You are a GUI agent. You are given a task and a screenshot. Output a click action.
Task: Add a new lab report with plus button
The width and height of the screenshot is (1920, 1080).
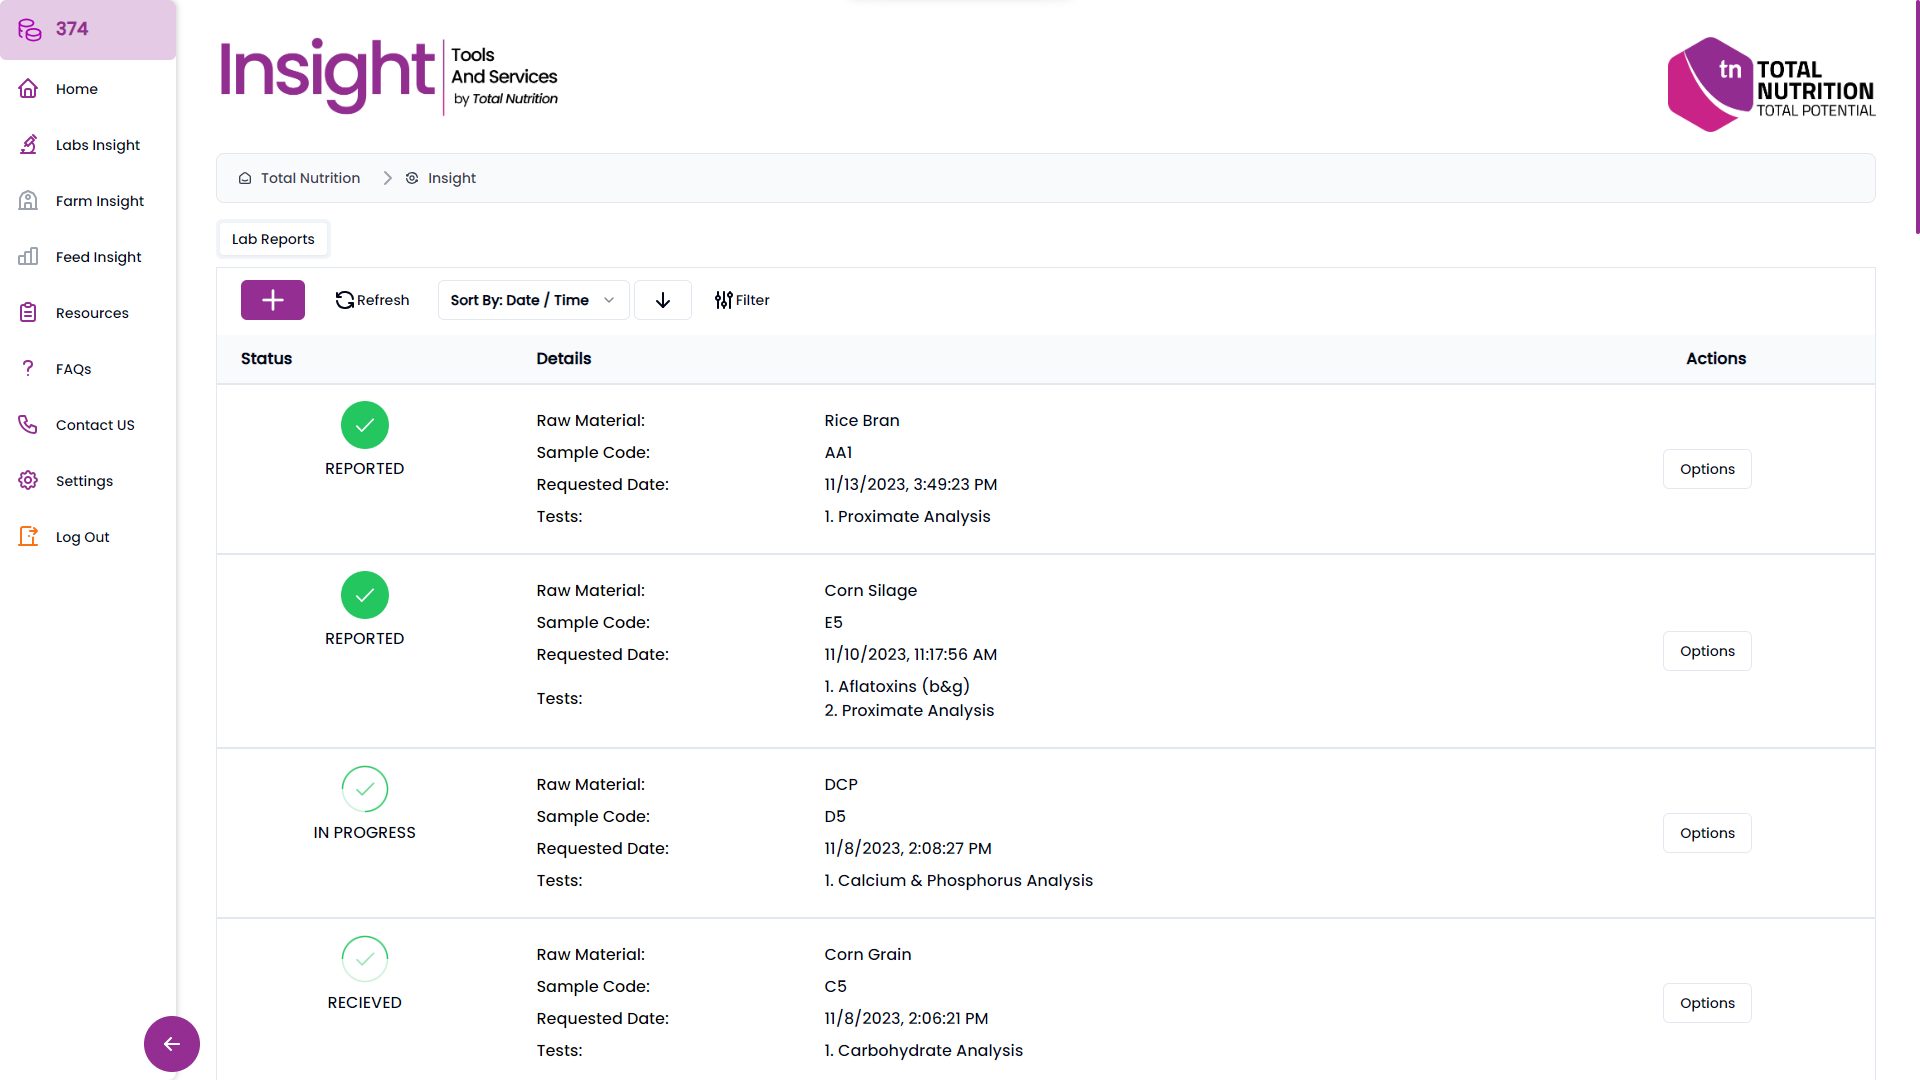coord(272,300)
